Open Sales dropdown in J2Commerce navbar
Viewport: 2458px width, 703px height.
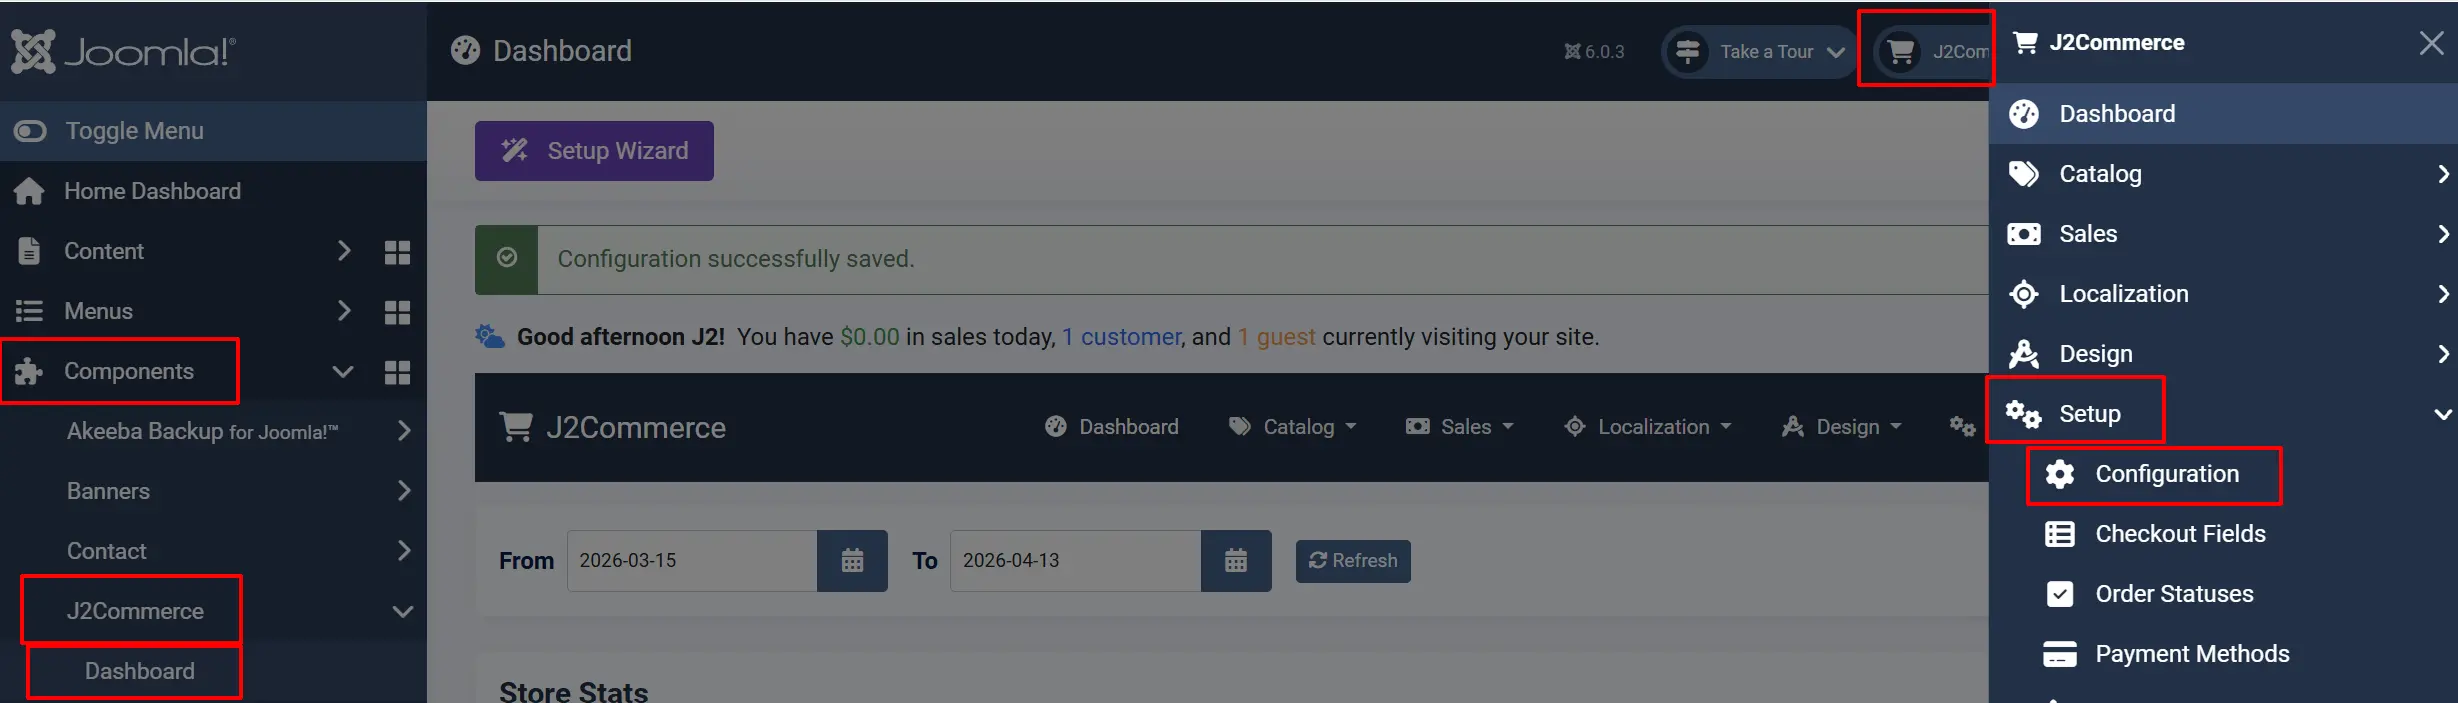[x=1460, y=427]
